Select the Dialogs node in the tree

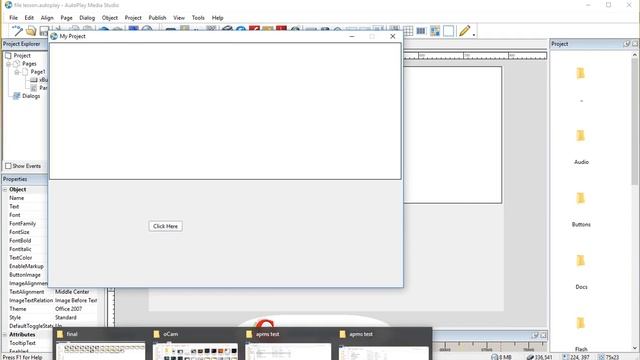(31, 96)
